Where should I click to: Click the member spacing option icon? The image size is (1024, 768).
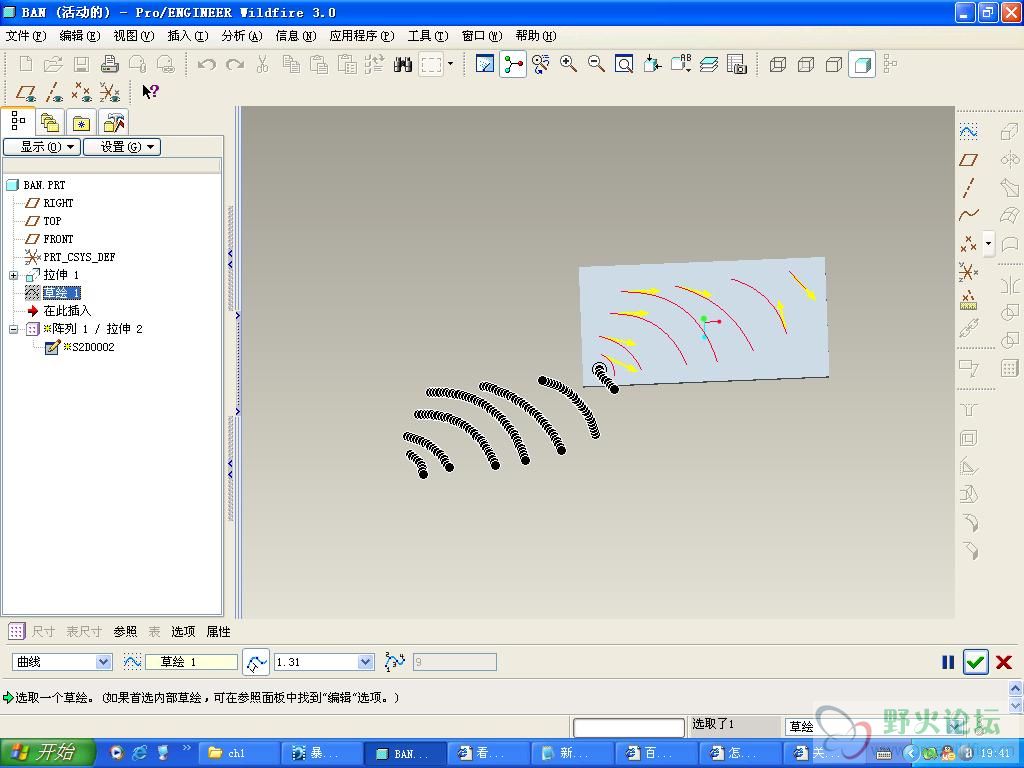point(256,662)
